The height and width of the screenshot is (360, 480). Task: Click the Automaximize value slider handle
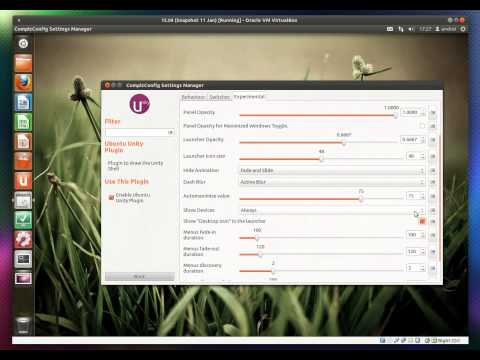(x=361, y=199)
